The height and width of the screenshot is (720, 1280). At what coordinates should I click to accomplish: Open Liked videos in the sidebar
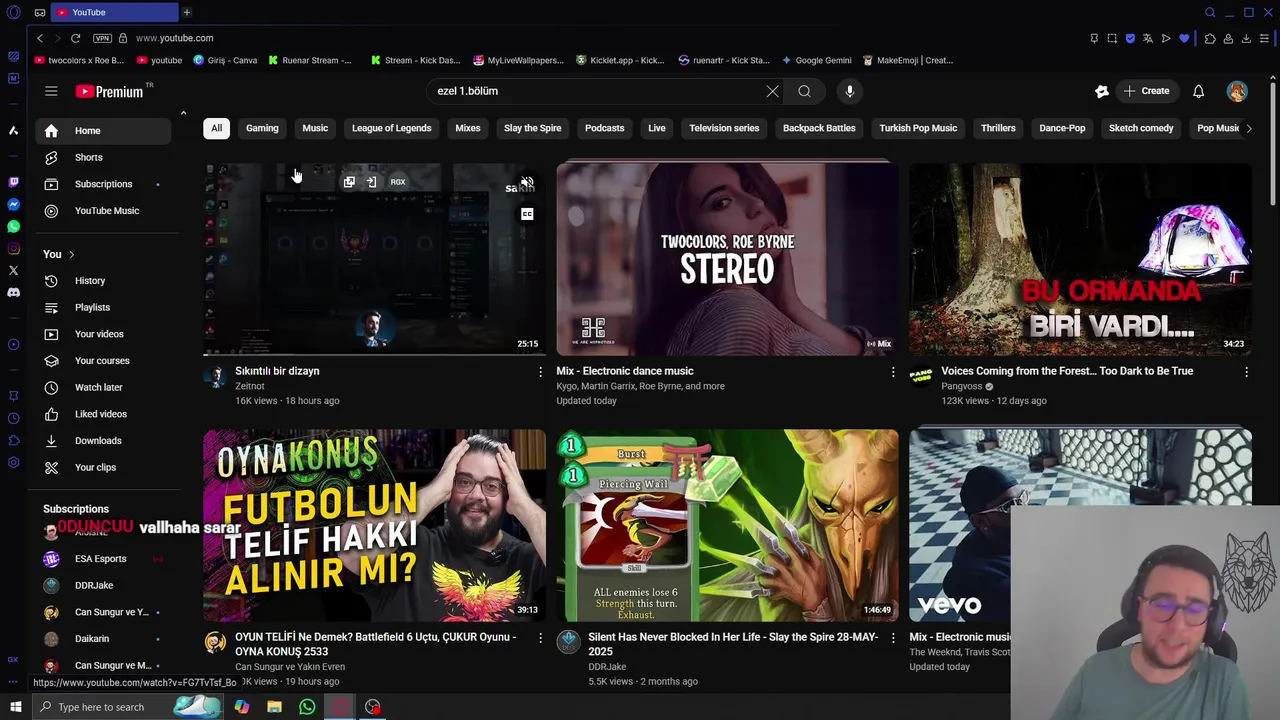click(103, 414)
